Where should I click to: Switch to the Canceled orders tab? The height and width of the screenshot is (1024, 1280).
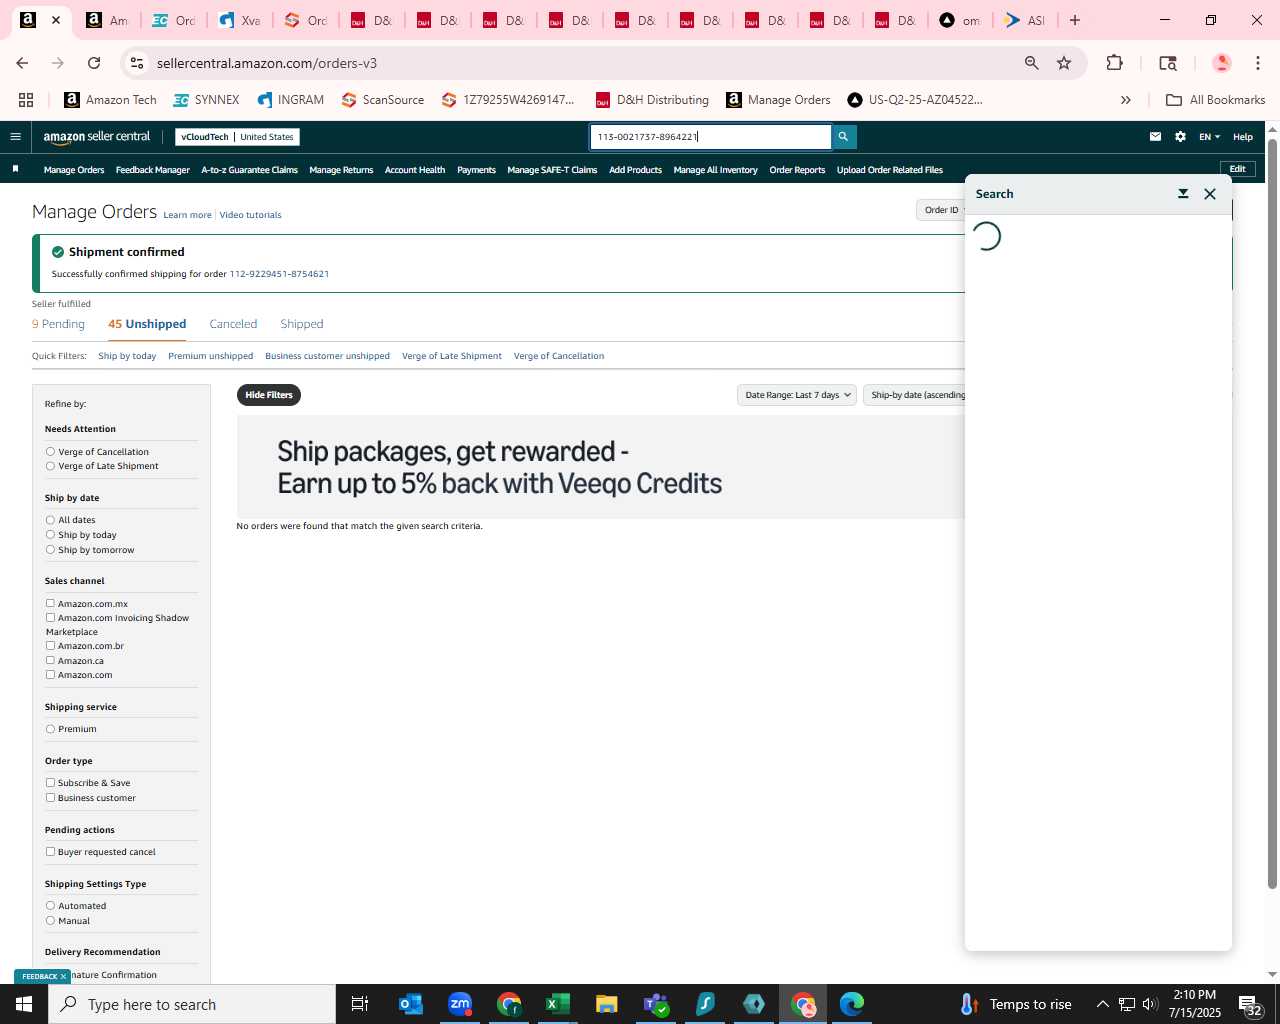click(233, 324)
